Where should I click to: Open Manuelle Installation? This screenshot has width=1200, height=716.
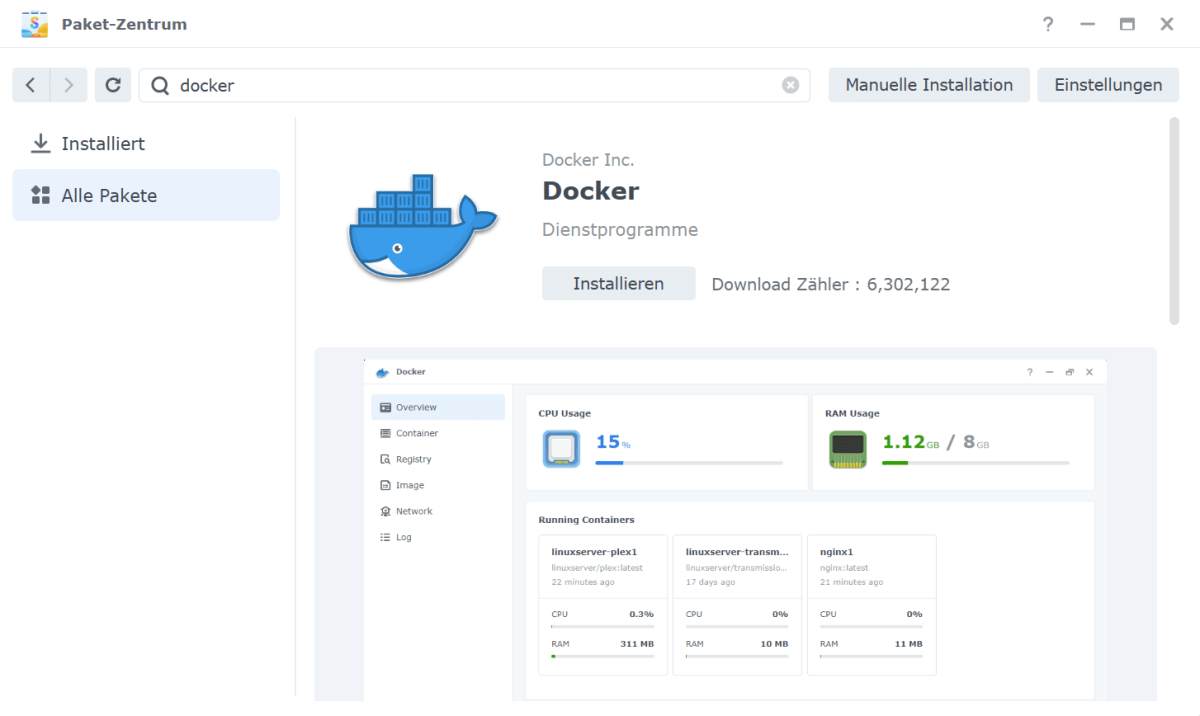[929, 85]
